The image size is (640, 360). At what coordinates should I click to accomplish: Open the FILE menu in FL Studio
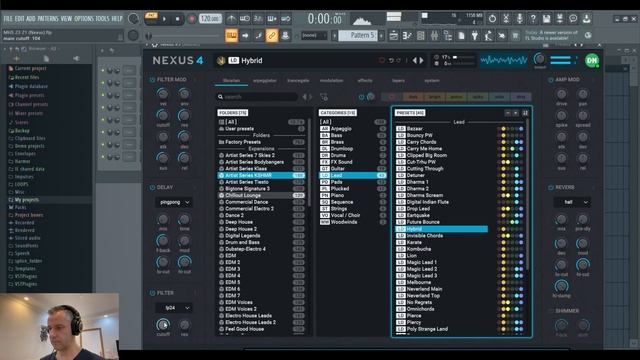pyautogui.click(x=8, y=19)
